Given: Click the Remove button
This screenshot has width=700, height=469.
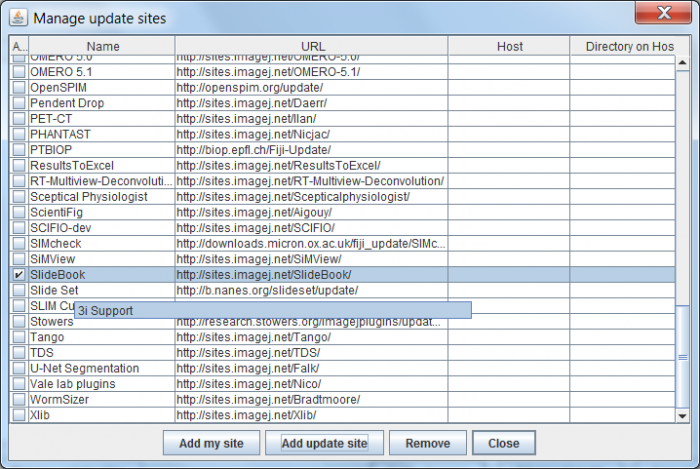Looking at the screenshot, I should [427, 443].
